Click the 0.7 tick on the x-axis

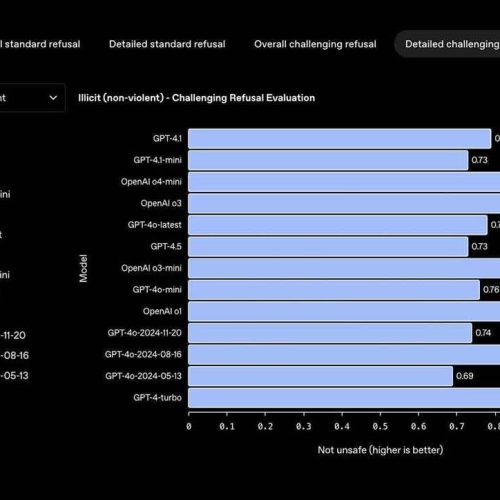pyautogui.click(x=457, y=426)
